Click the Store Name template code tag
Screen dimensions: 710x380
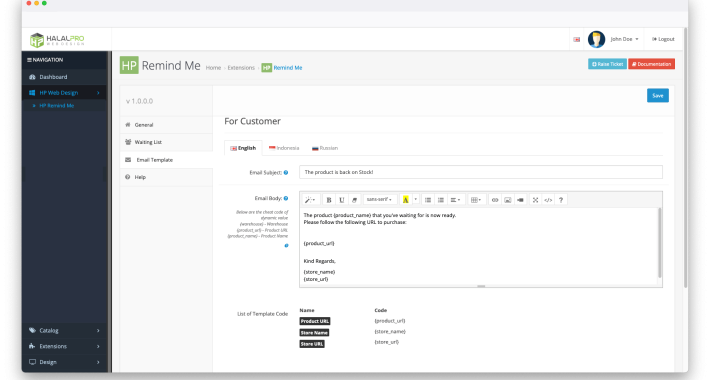pos(314,332)
